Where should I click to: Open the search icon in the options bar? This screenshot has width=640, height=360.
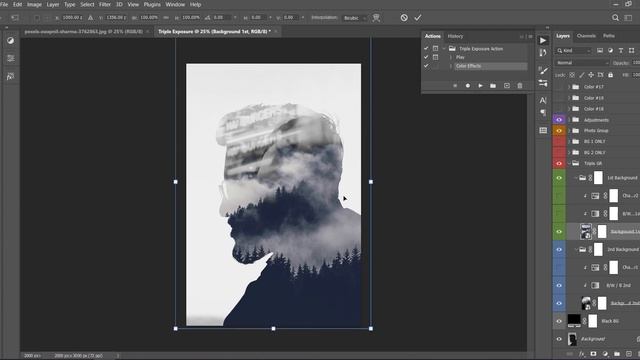click(615, 18)
